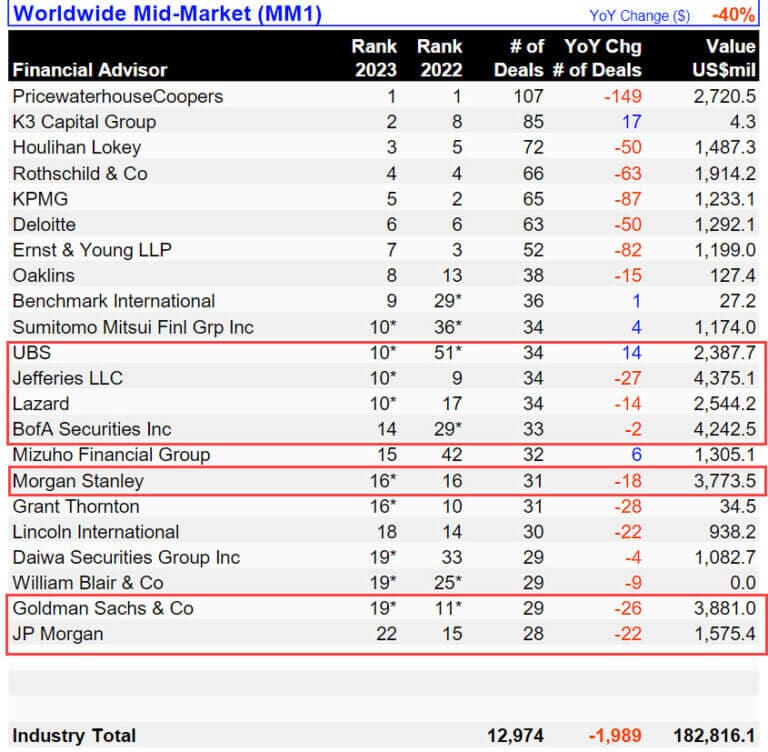Screen dimensions: 768x752
Task: Click the UBS advisor name cell
Action: [x=31, y=352]
